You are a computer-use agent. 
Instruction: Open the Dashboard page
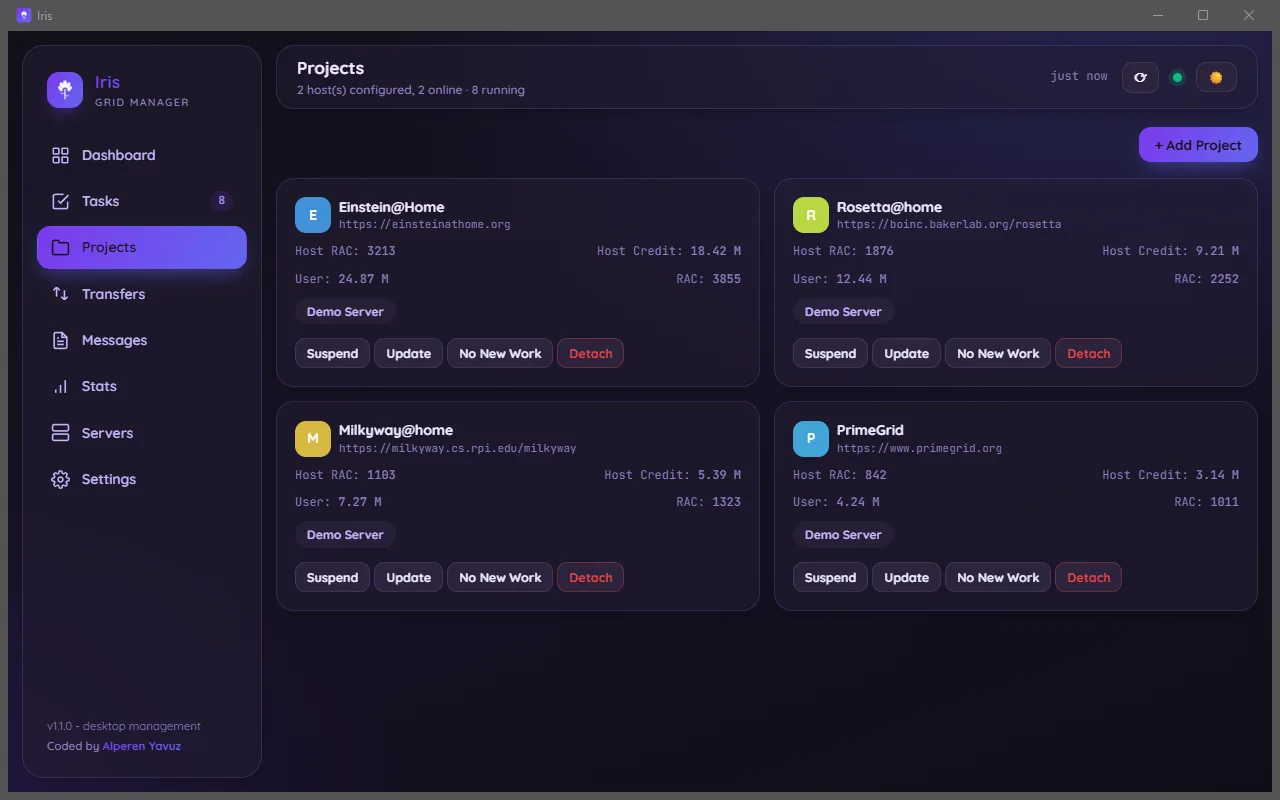click(x=142, y=155)
